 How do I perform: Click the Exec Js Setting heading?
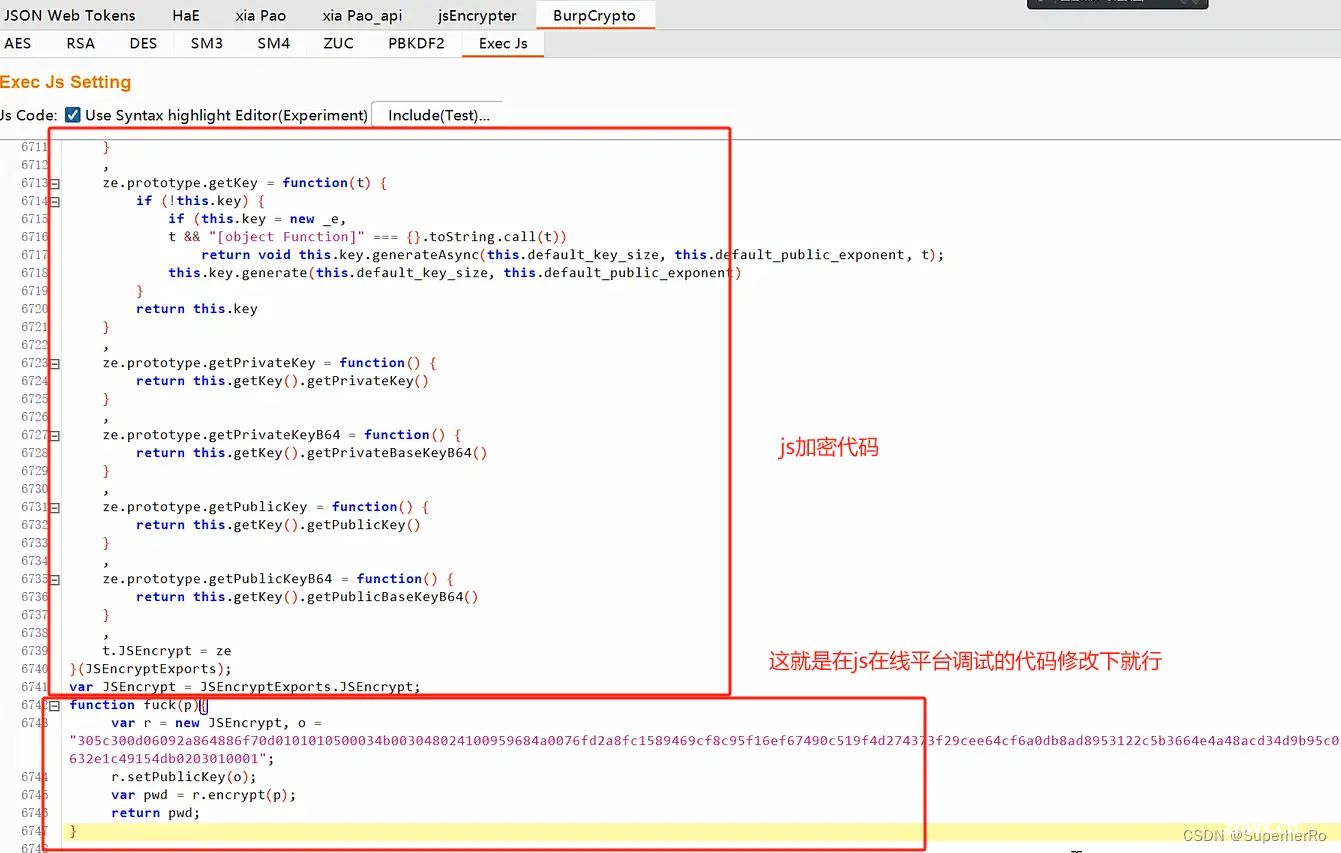click(x=66, y=82)
